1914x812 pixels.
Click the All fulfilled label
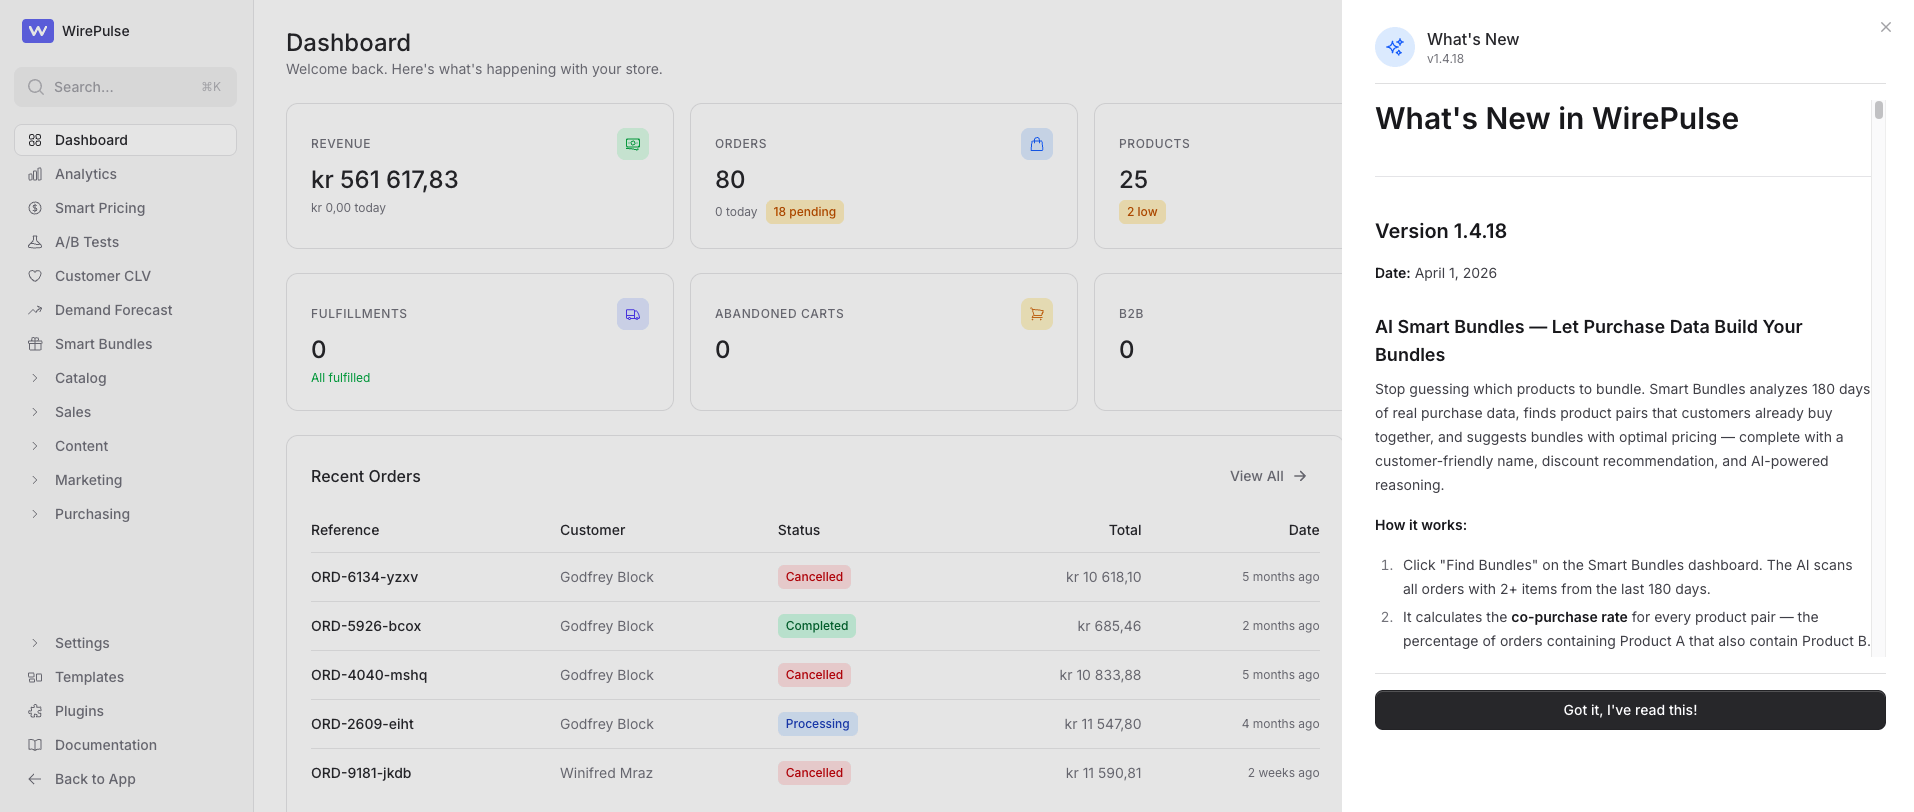tap(340, 378)
